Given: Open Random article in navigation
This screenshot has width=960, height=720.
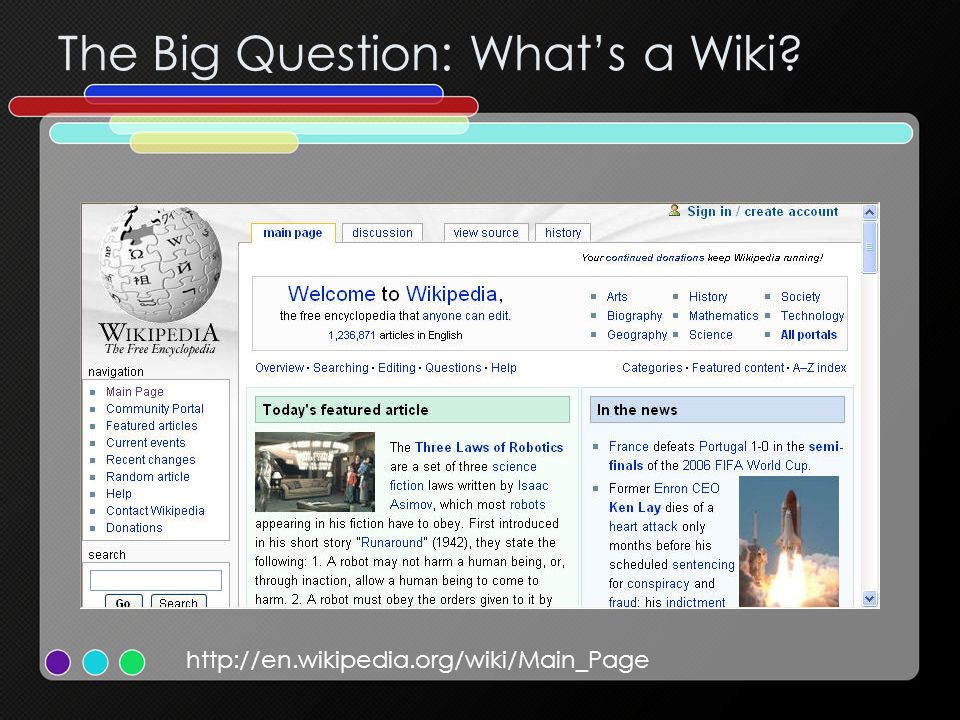Looking at the screenshot, I should (148, 477).
